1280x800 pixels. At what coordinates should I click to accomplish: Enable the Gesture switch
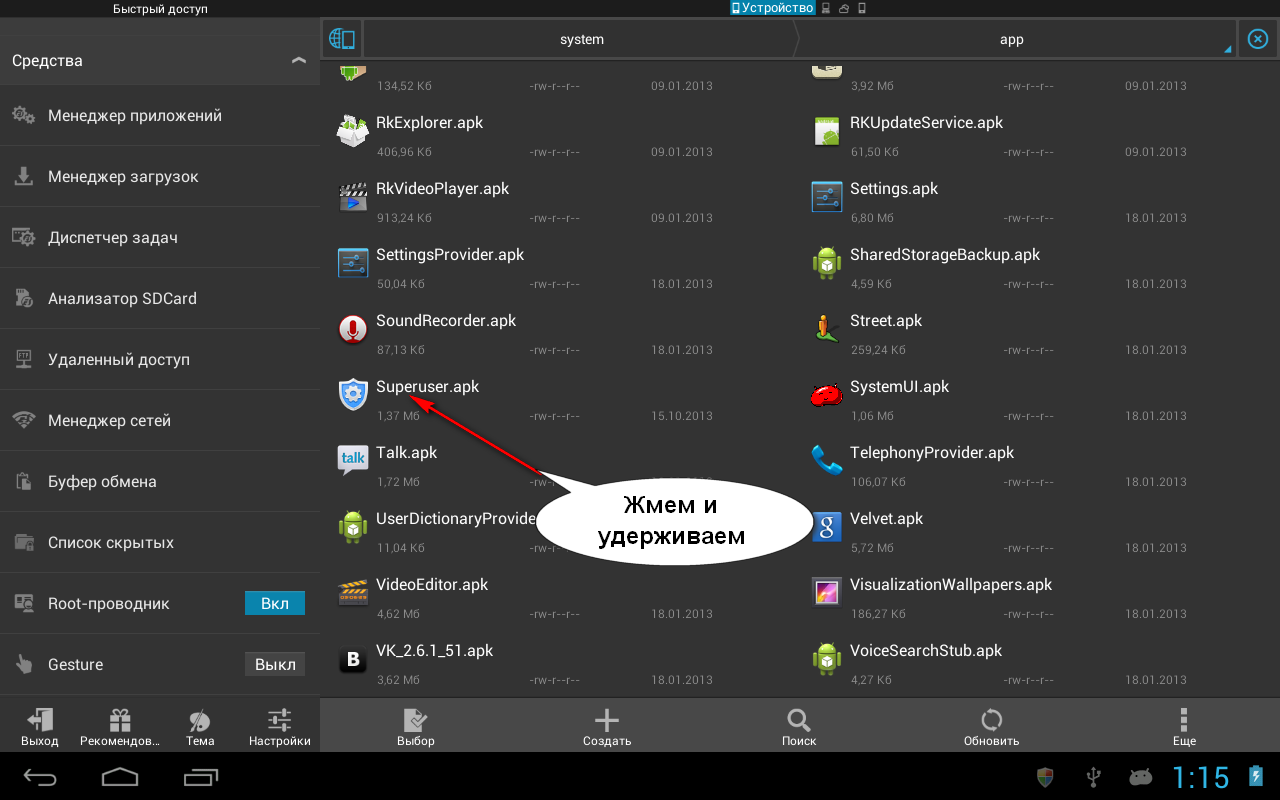pyautogui.click(x=275, y=664)
